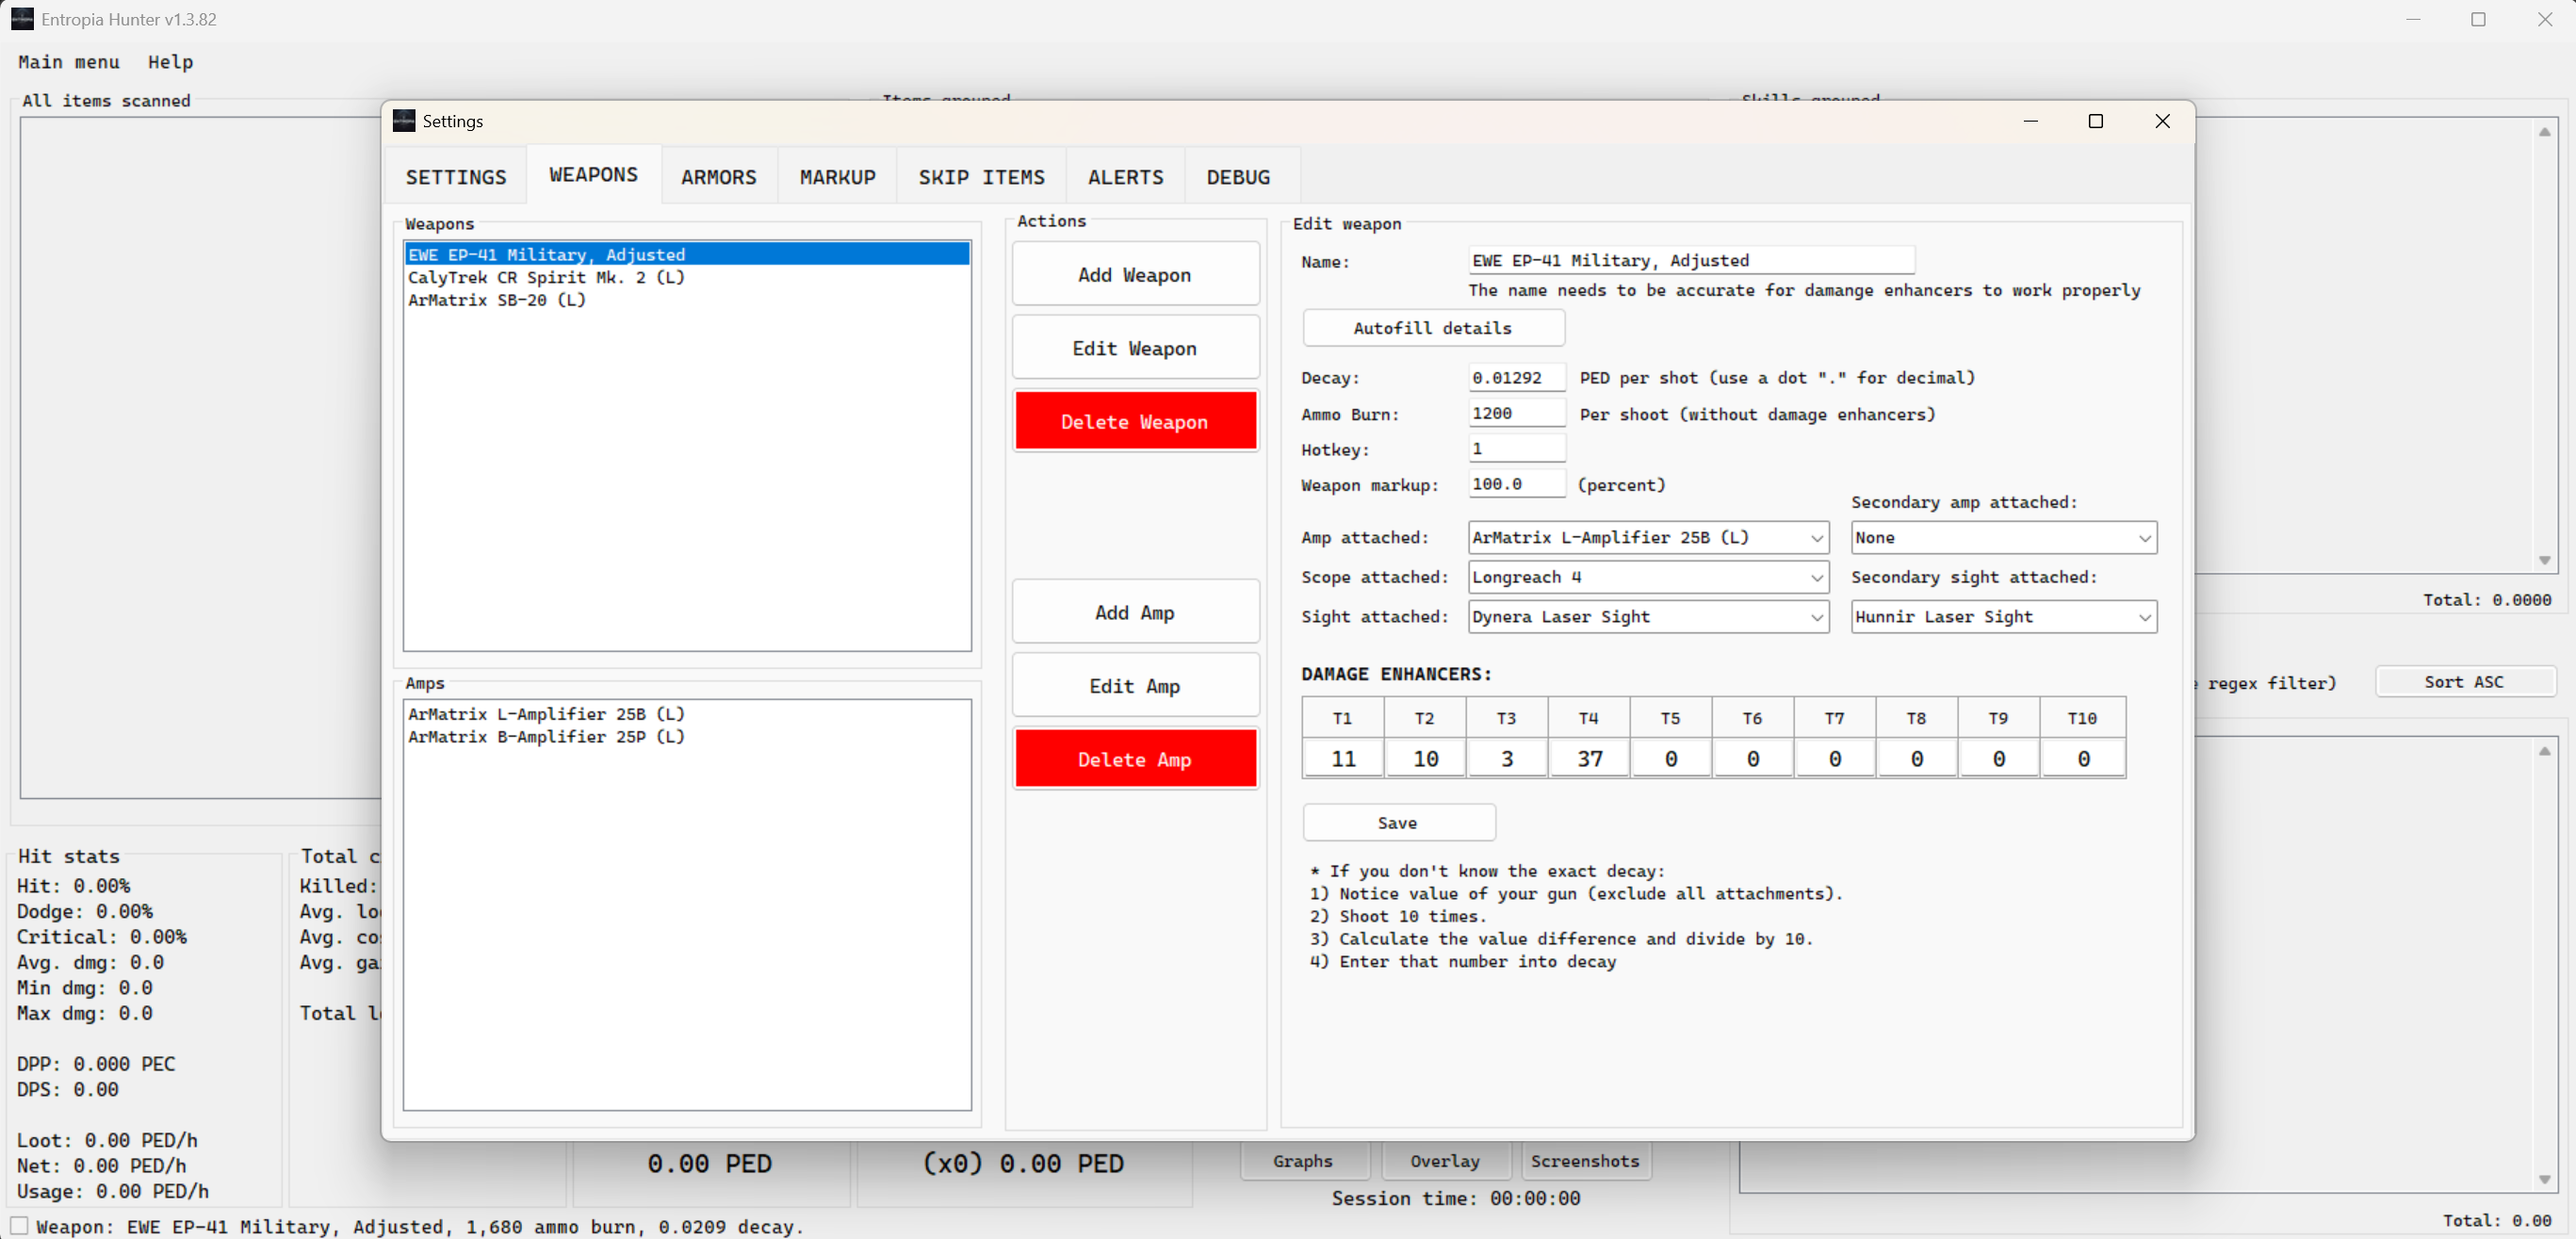
Task: Select CalyTrek CR Spirit Mk. 2 weapon
Action: coord(546,277)
